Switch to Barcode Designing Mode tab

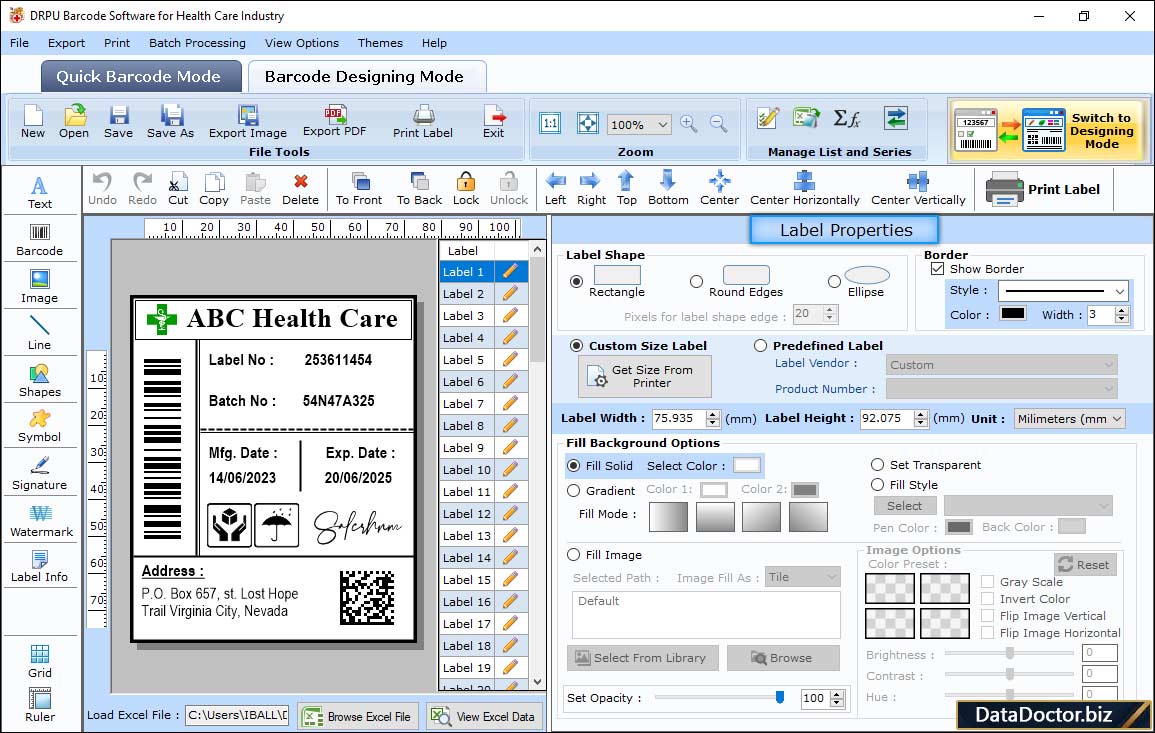pos(366,77)
